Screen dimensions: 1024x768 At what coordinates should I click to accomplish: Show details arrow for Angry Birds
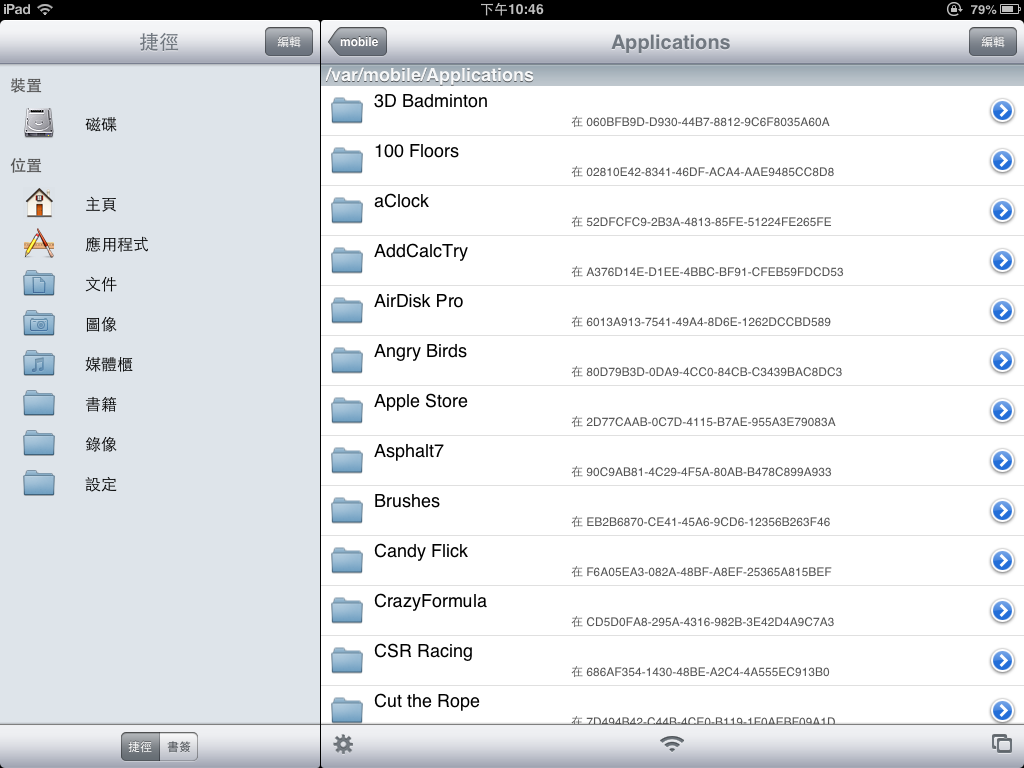[x=1002, y=361]
